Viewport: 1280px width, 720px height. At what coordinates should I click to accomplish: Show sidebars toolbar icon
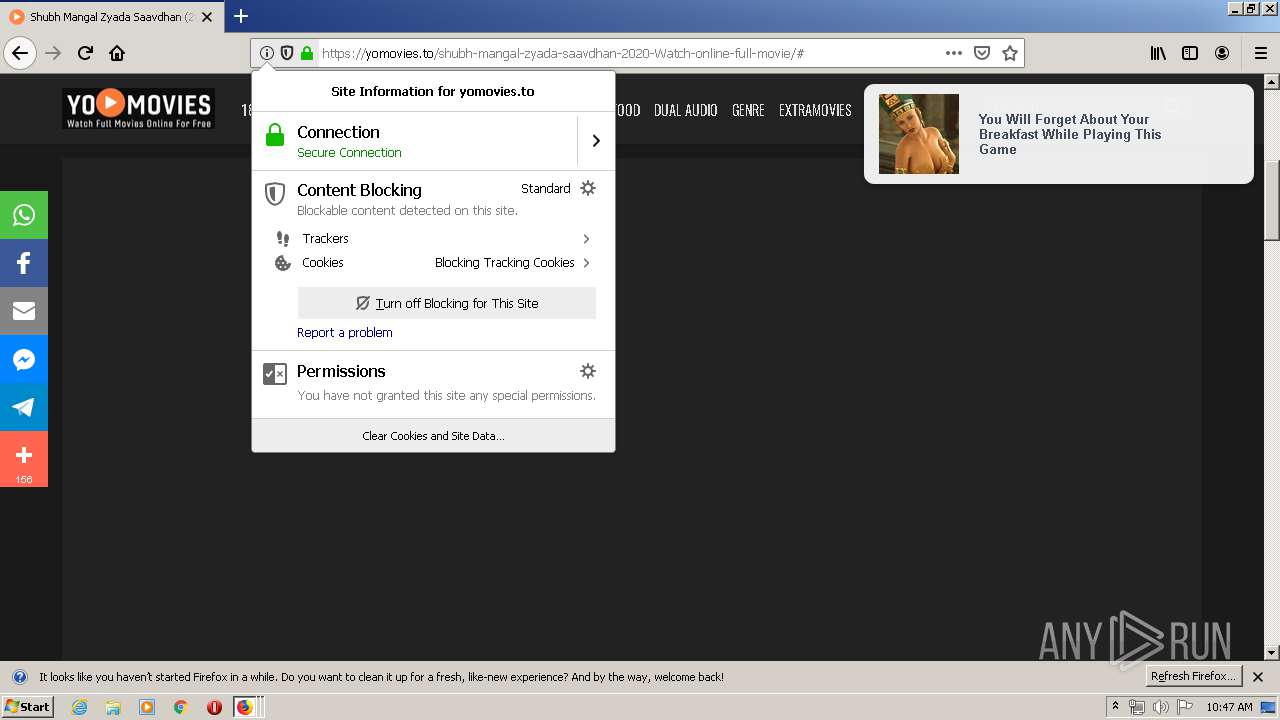pos(1190,53)
